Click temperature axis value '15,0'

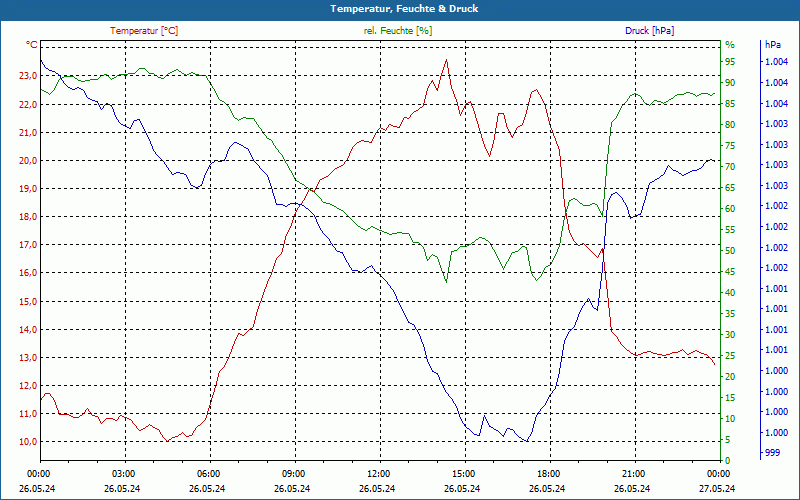(x=28, y=302)
